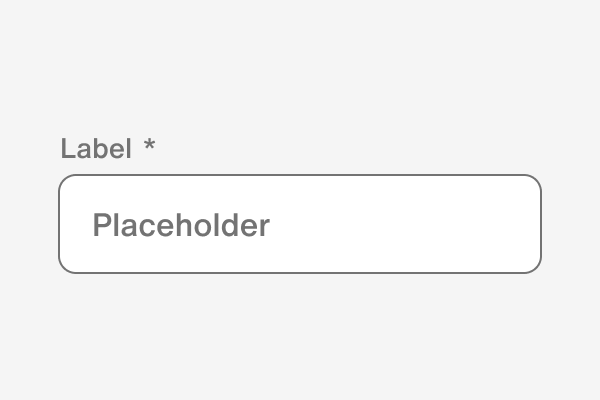The width and height of the screenshot is (600, 400).
Task: Click inside the white rounded rectangle field
Action: [x=300, y=224]
